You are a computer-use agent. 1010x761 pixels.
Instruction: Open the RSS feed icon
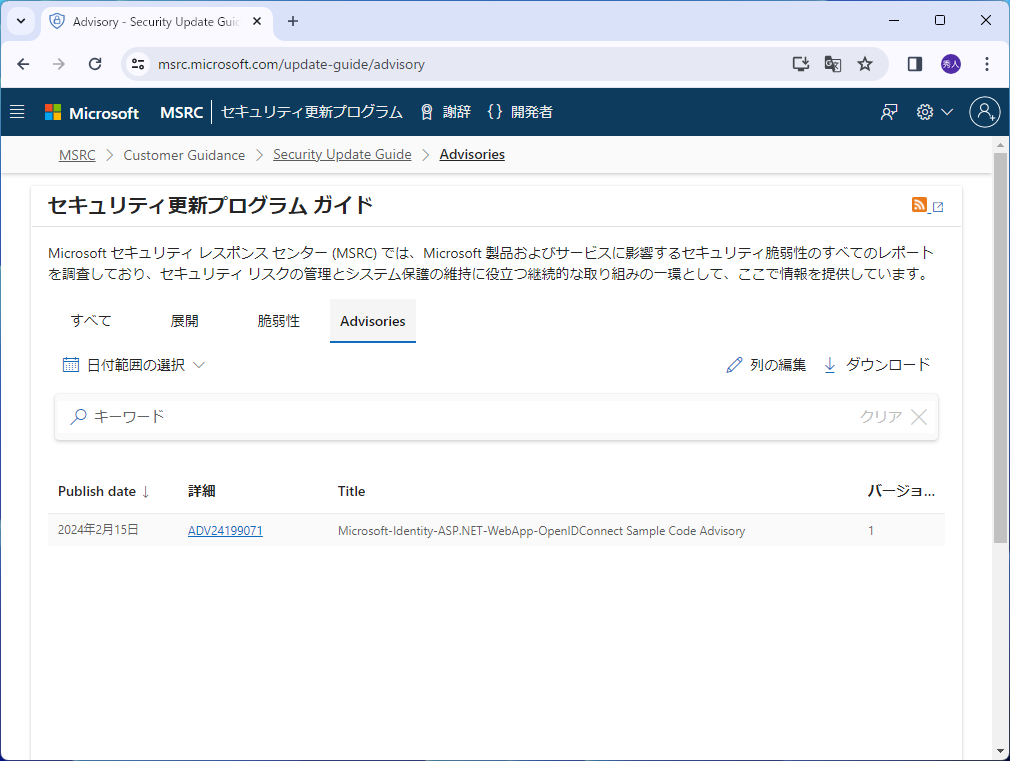click(920, 205)
